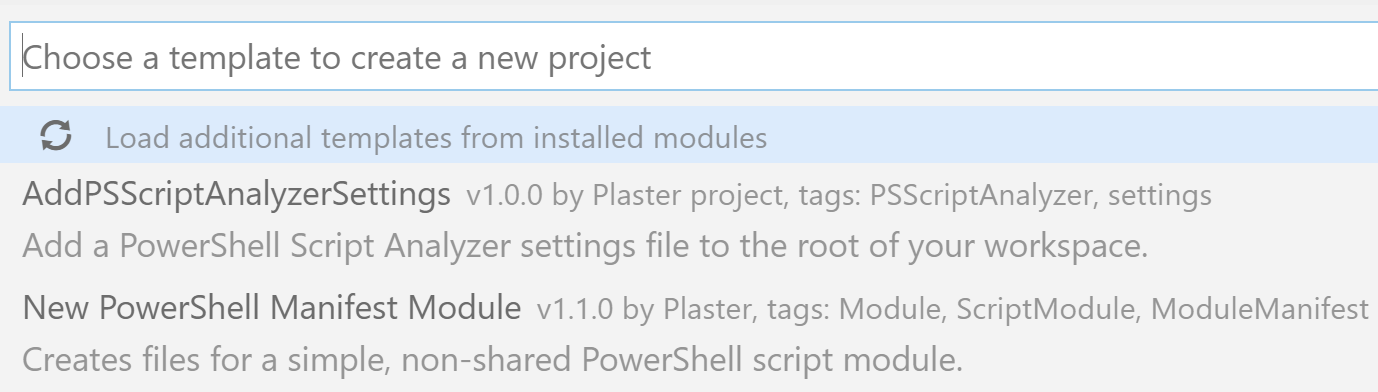Click the 'by Plaster project' author text

click(667, 197)
